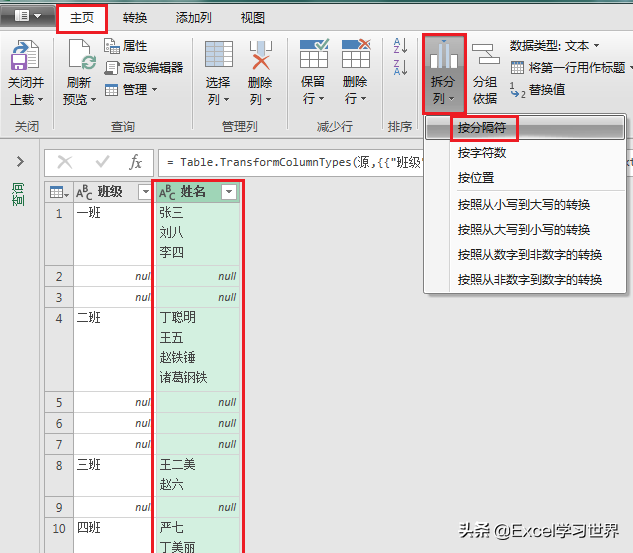Screen dimensions: 633x553
Task: Click the Remove Columns (删除列) icon
Action: click(x=261, y=54)
